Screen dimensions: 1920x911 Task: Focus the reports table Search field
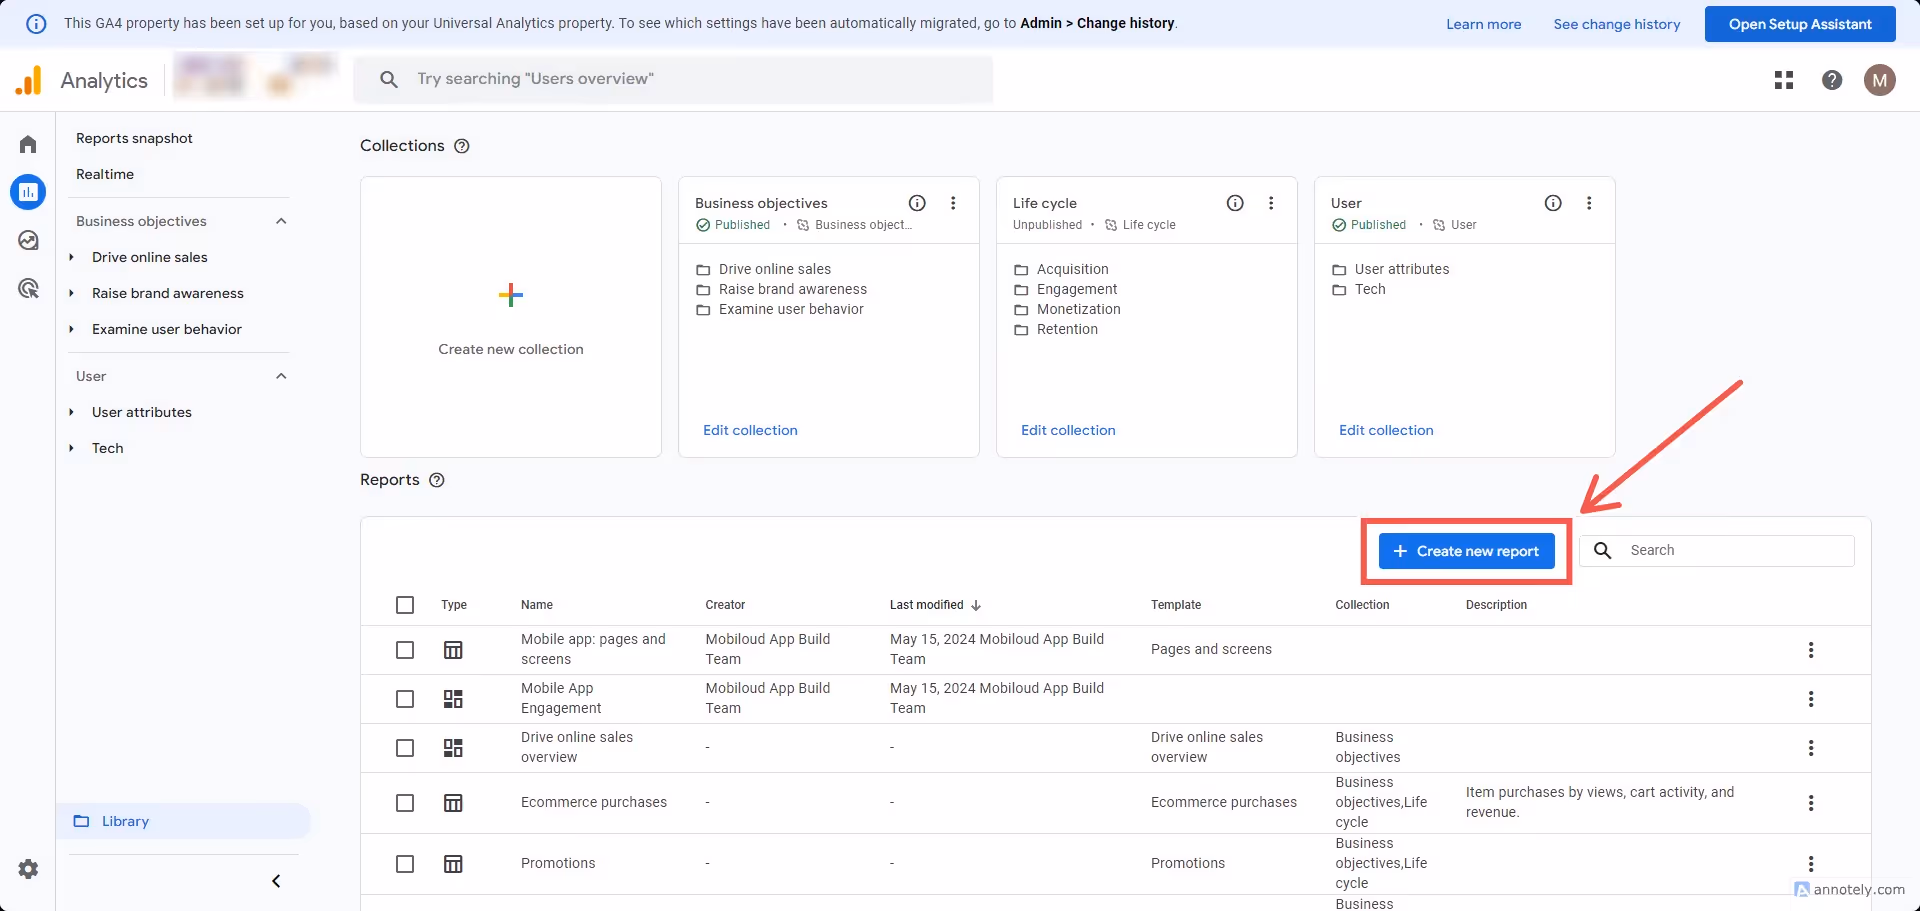(1717, 551)
